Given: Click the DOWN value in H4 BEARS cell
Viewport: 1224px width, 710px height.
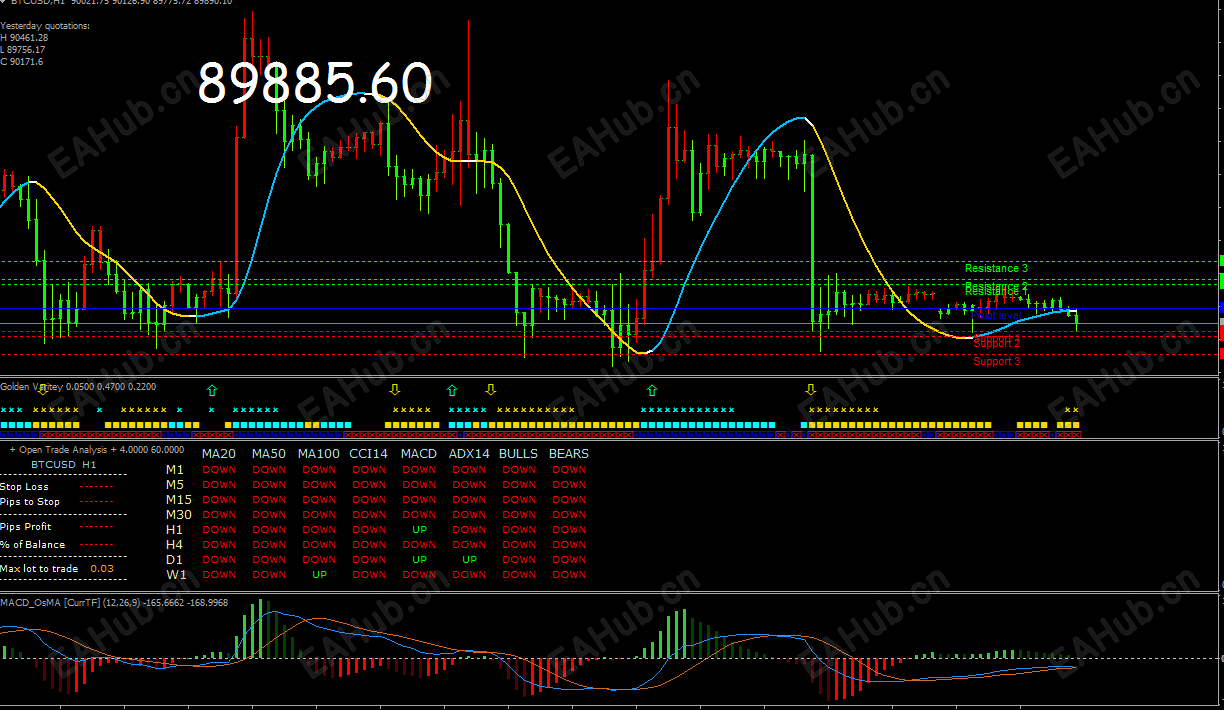Looking at the screenshot, I should tap(569, 545).
